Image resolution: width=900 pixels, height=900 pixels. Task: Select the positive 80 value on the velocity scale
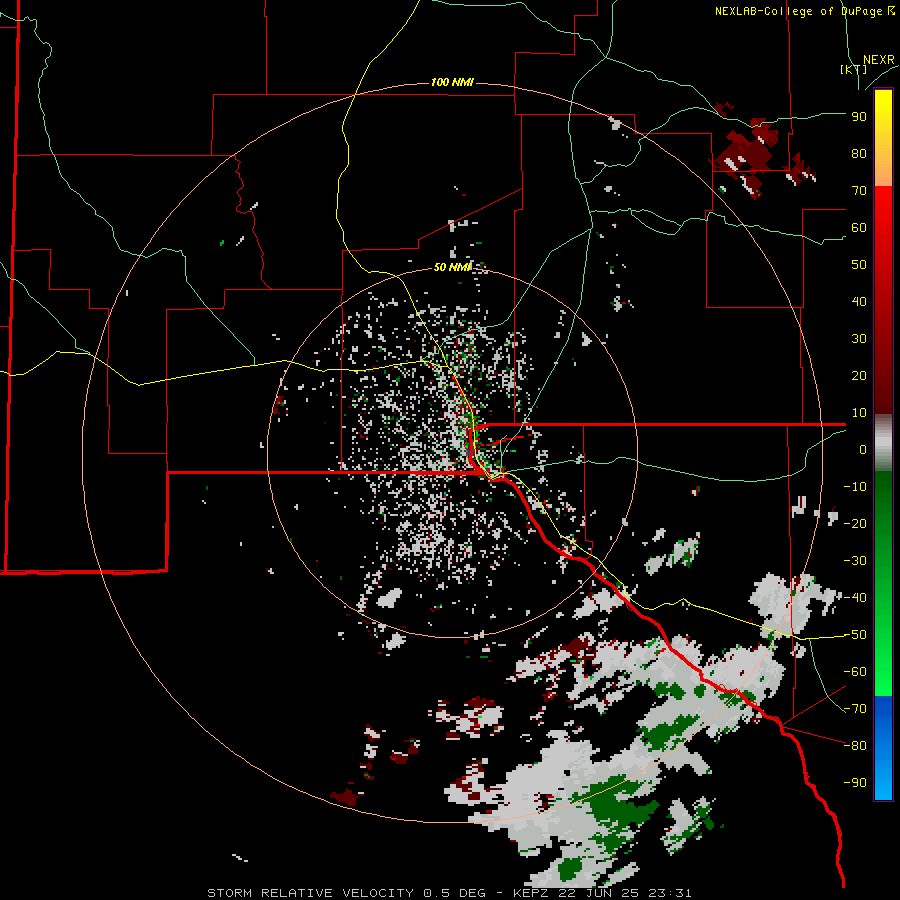(859, 154)
